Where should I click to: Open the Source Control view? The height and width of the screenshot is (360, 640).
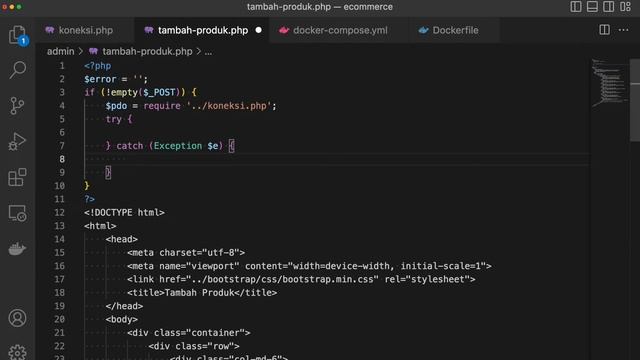pyautogui.click(x=17, y=106)
